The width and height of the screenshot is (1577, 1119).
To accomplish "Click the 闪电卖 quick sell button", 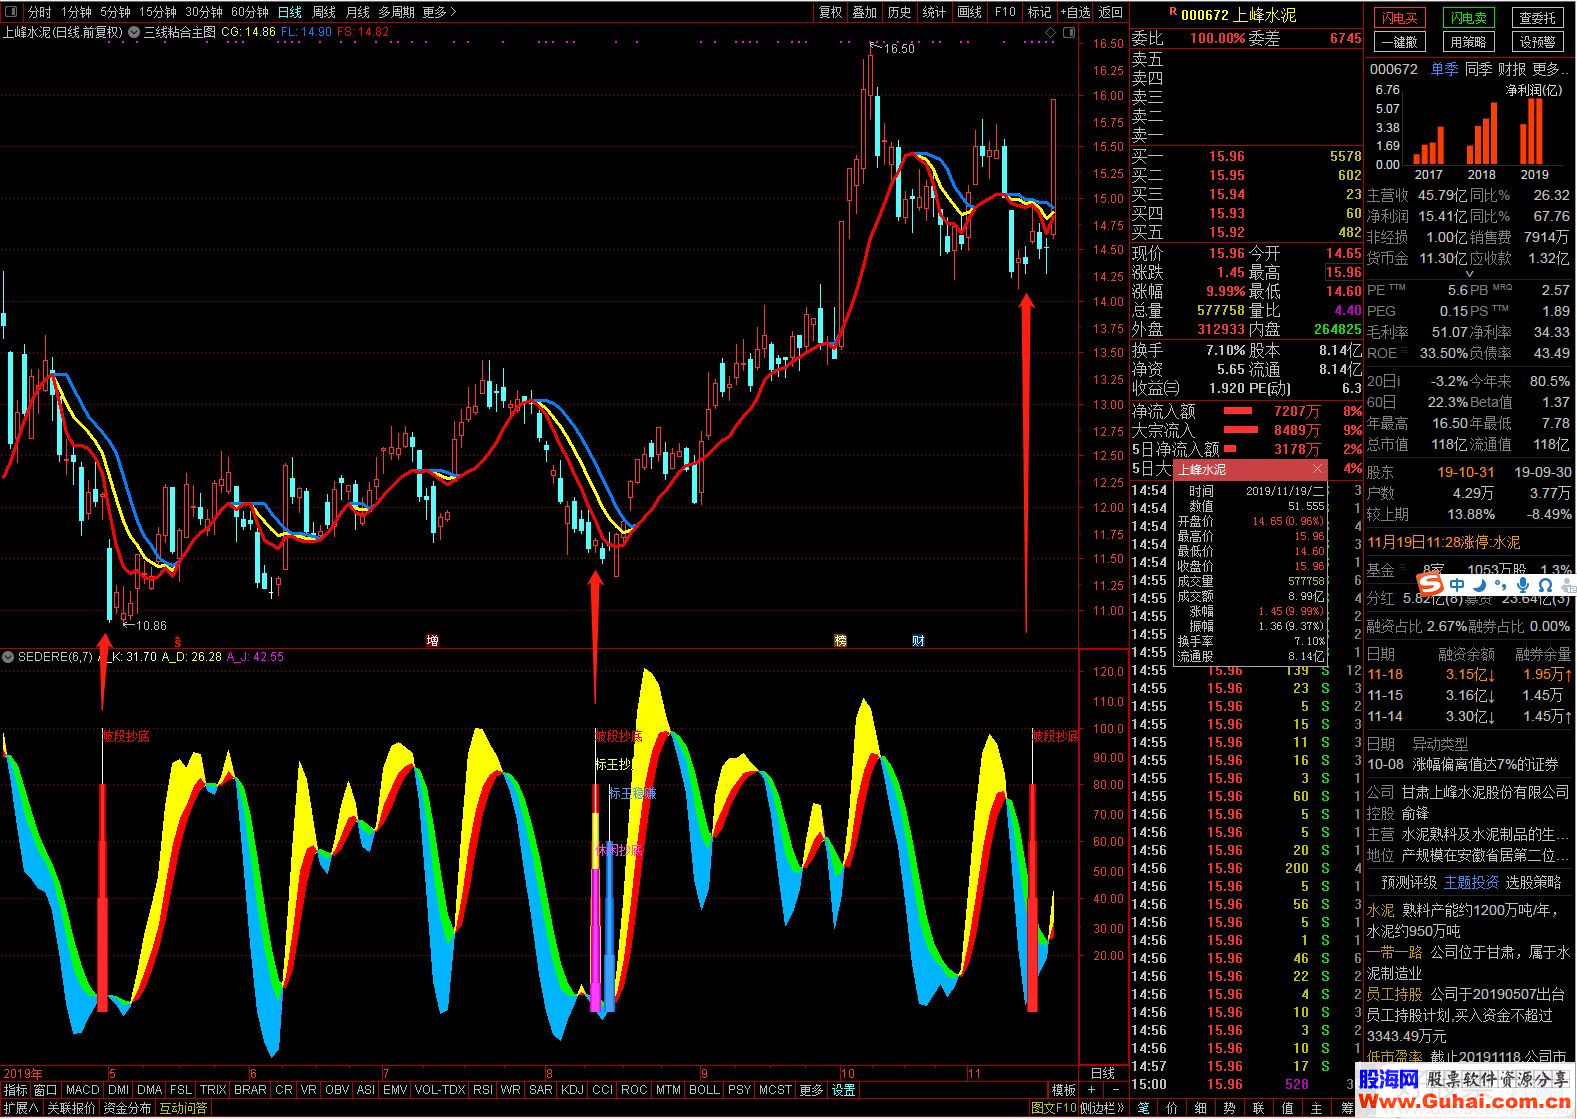I will pyautogui.click(x=1468, y=18).
